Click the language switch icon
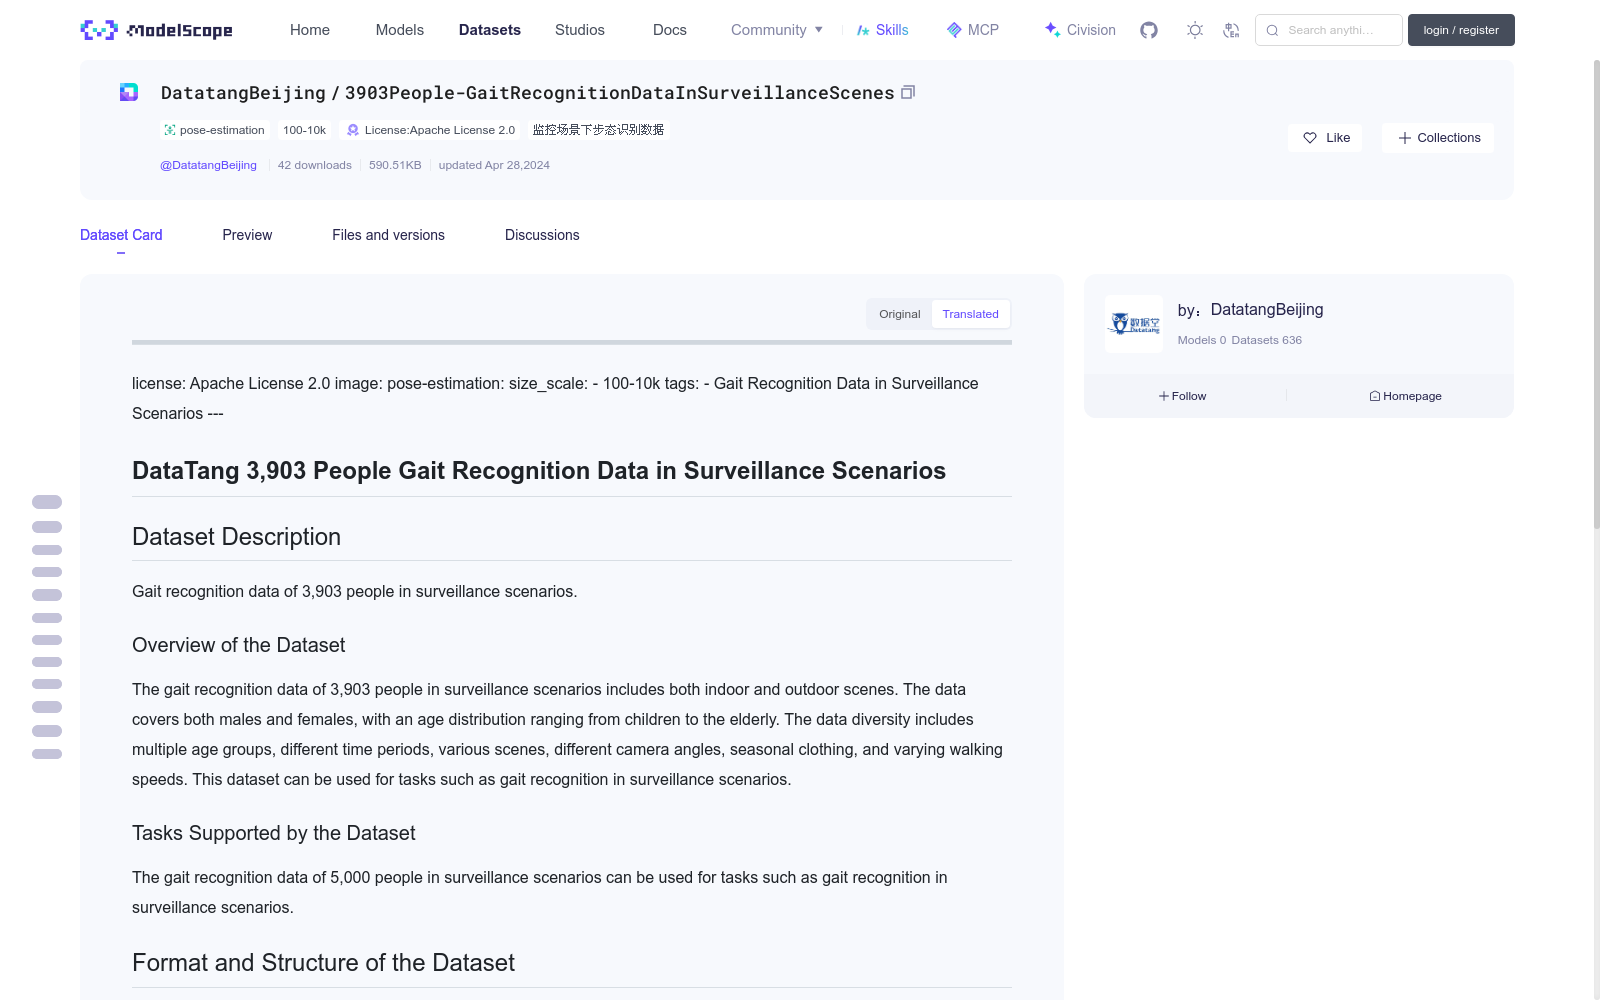Screen dimensions: 1600x1000 tap(1231, 30)
